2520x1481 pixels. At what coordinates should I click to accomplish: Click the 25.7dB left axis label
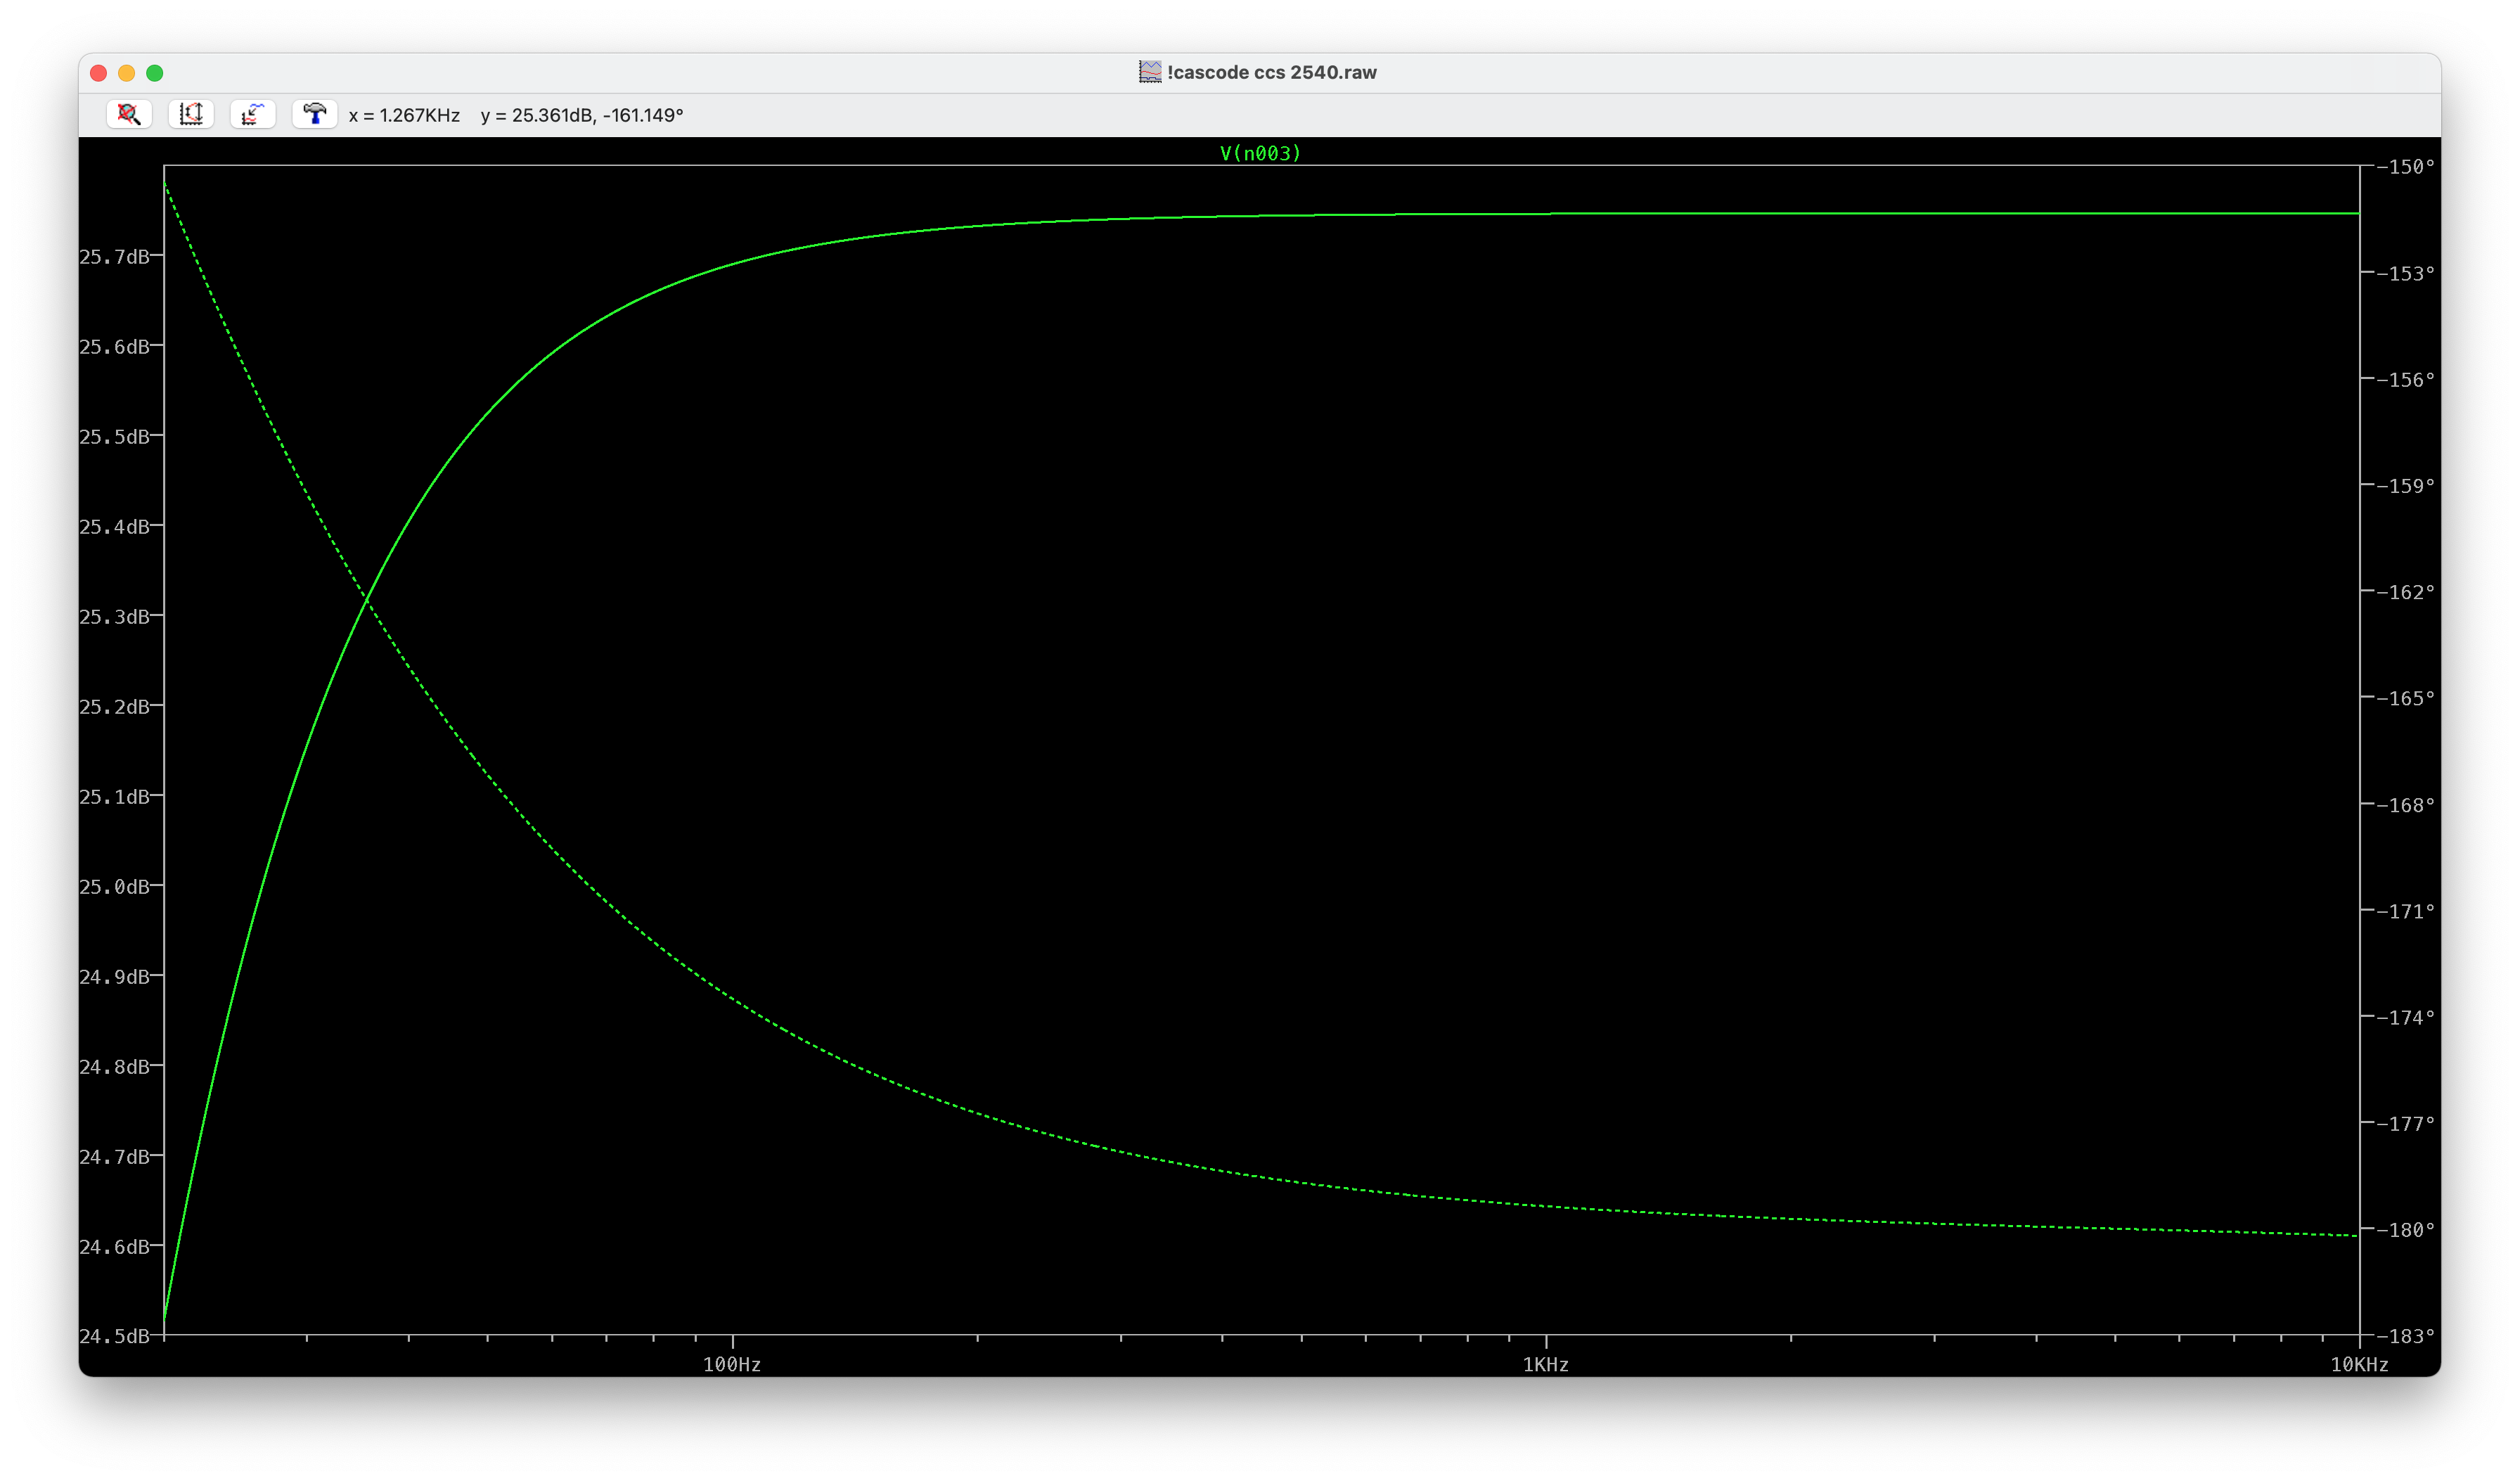(114, 257)
